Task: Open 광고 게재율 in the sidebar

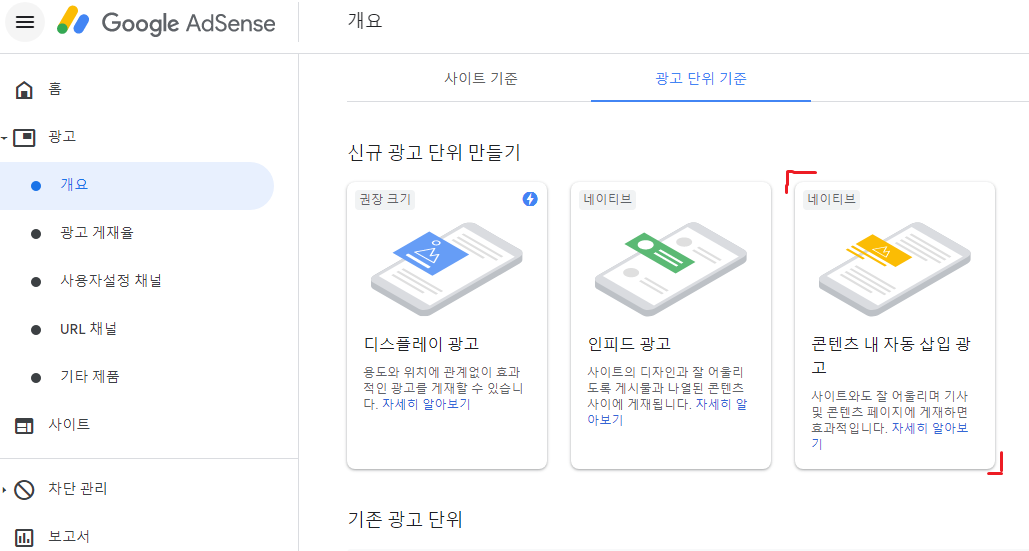Action: point(97,233)
